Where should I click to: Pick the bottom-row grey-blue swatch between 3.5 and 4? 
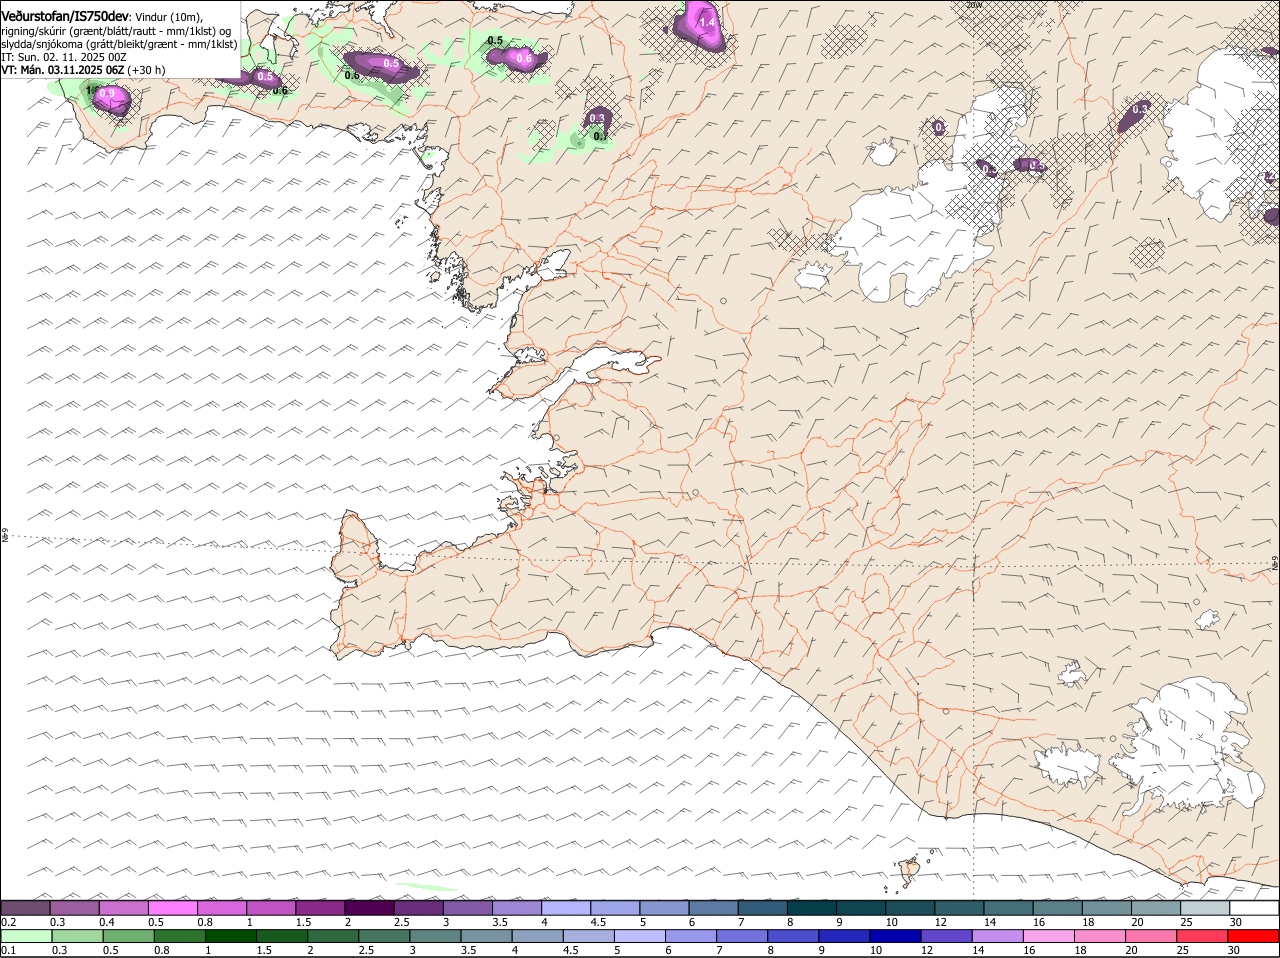click(x=487, y=936)
